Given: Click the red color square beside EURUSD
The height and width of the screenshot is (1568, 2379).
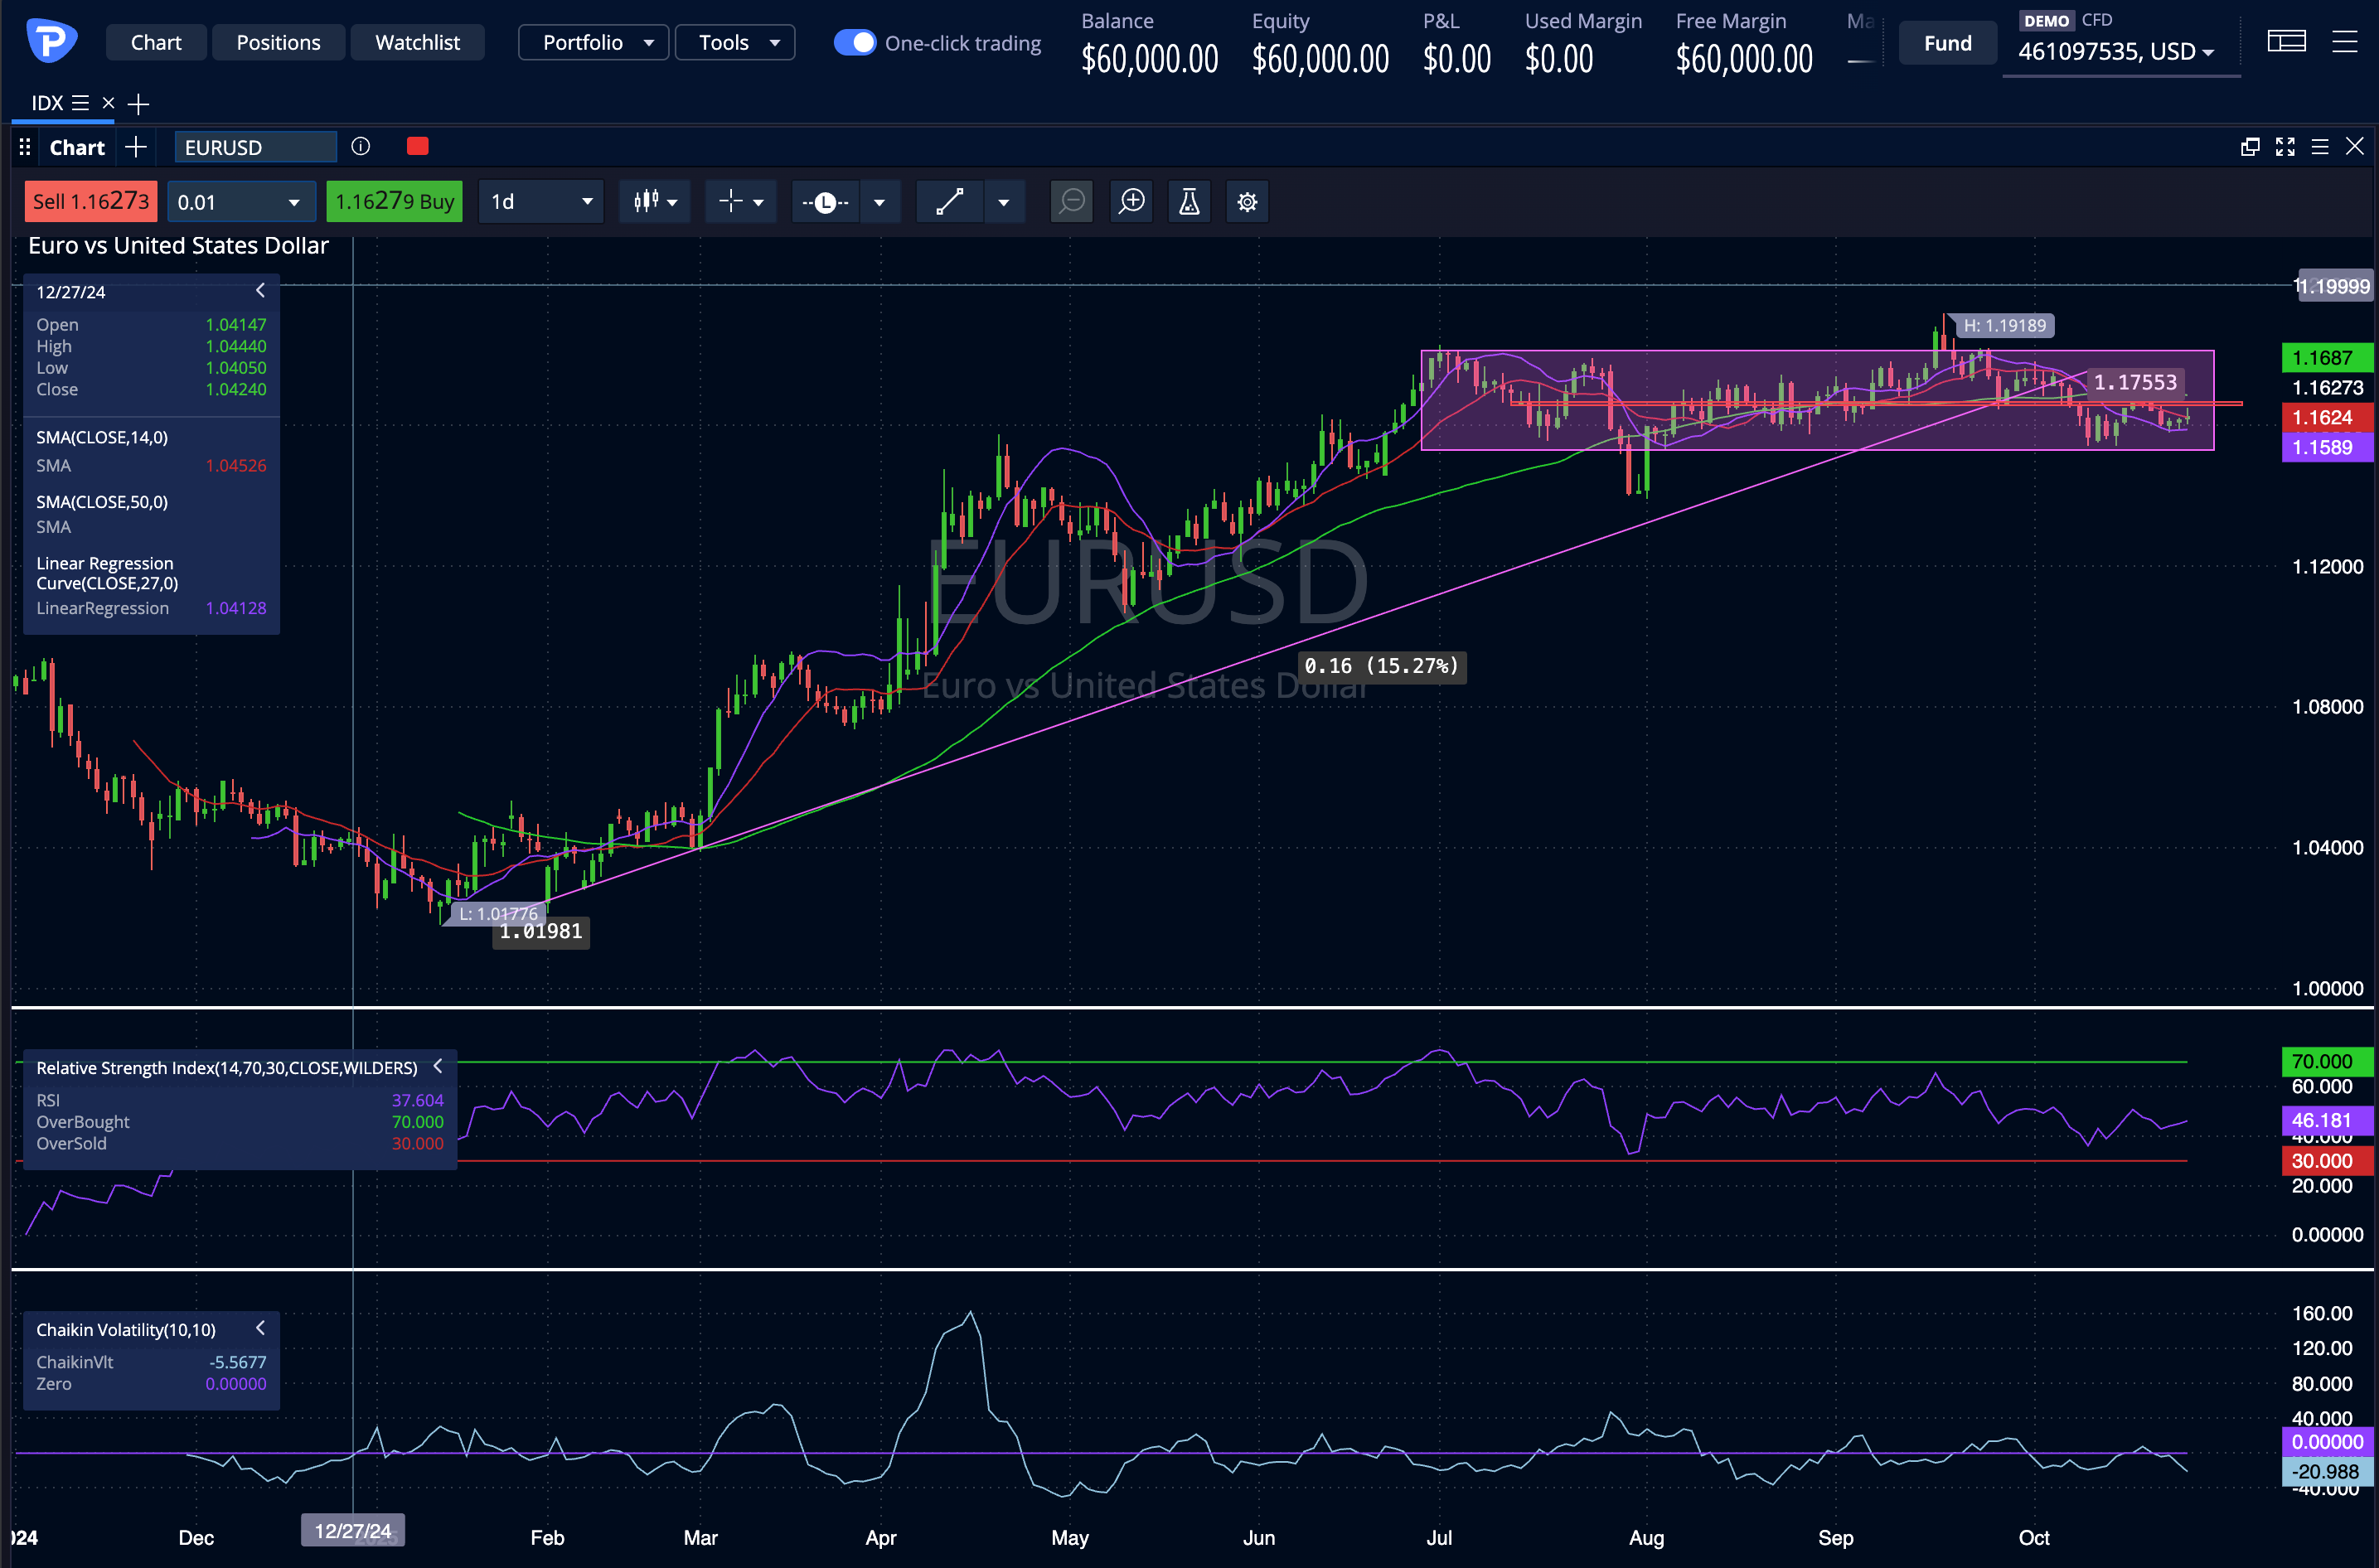Looking at the screenshot, I should (418, 147).
